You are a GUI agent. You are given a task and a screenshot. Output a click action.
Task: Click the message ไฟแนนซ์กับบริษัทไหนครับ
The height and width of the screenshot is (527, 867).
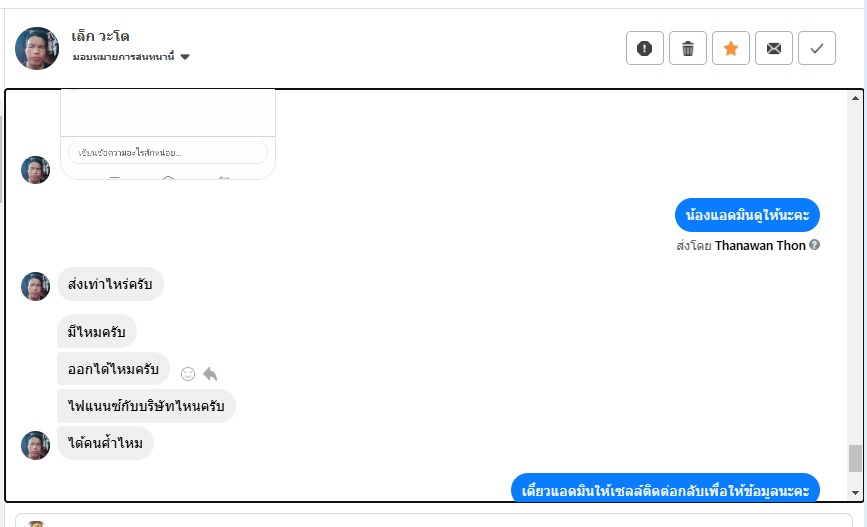click(146, 406)
